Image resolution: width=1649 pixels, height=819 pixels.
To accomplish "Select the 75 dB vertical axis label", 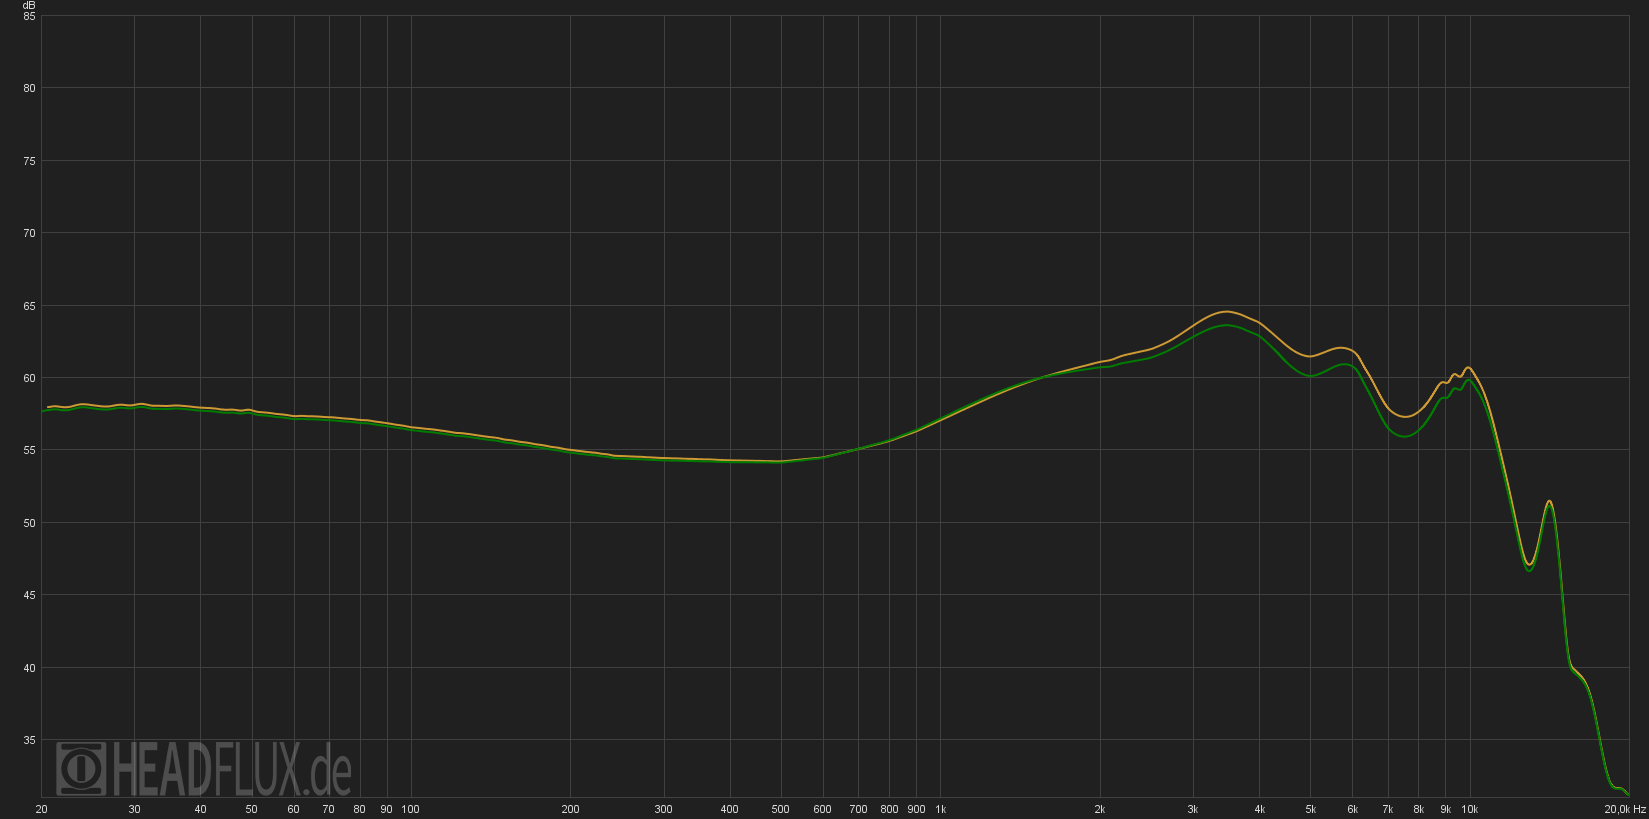I will (x=29, y=161).
